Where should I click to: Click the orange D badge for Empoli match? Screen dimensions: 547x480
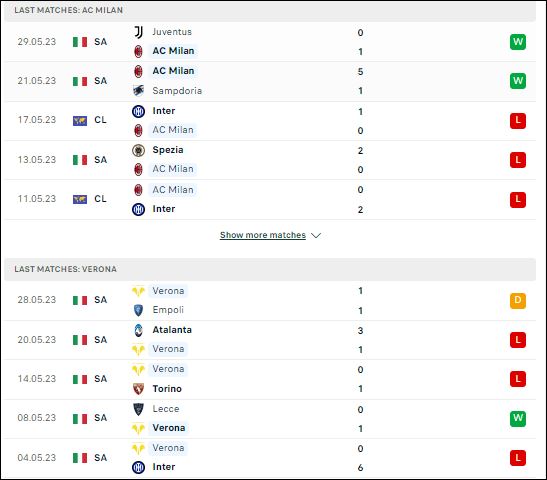(x=518, y=300)
